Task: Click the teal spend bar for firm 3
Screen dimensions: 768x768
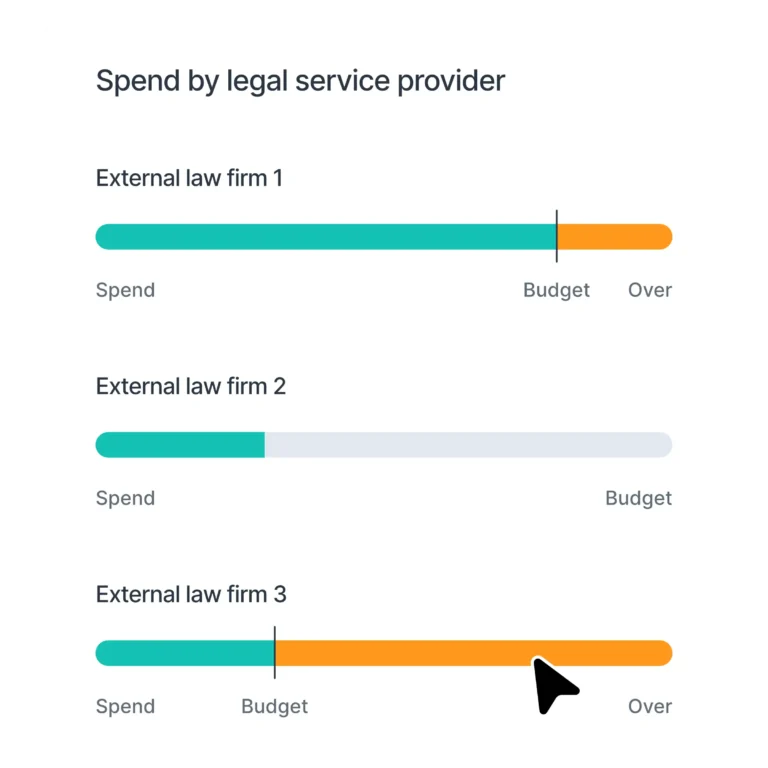Action: pos(184,653)
